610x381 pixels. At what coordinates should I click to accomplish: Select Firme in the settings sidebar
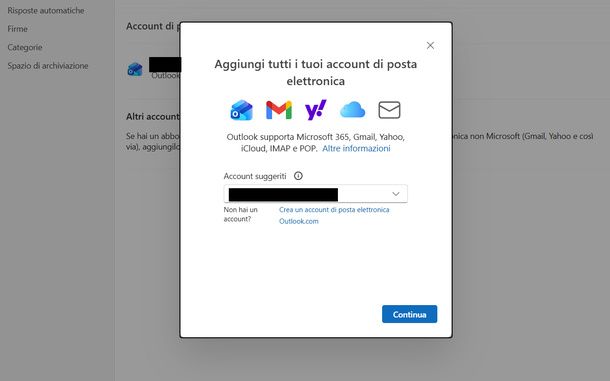coord(18,29)
